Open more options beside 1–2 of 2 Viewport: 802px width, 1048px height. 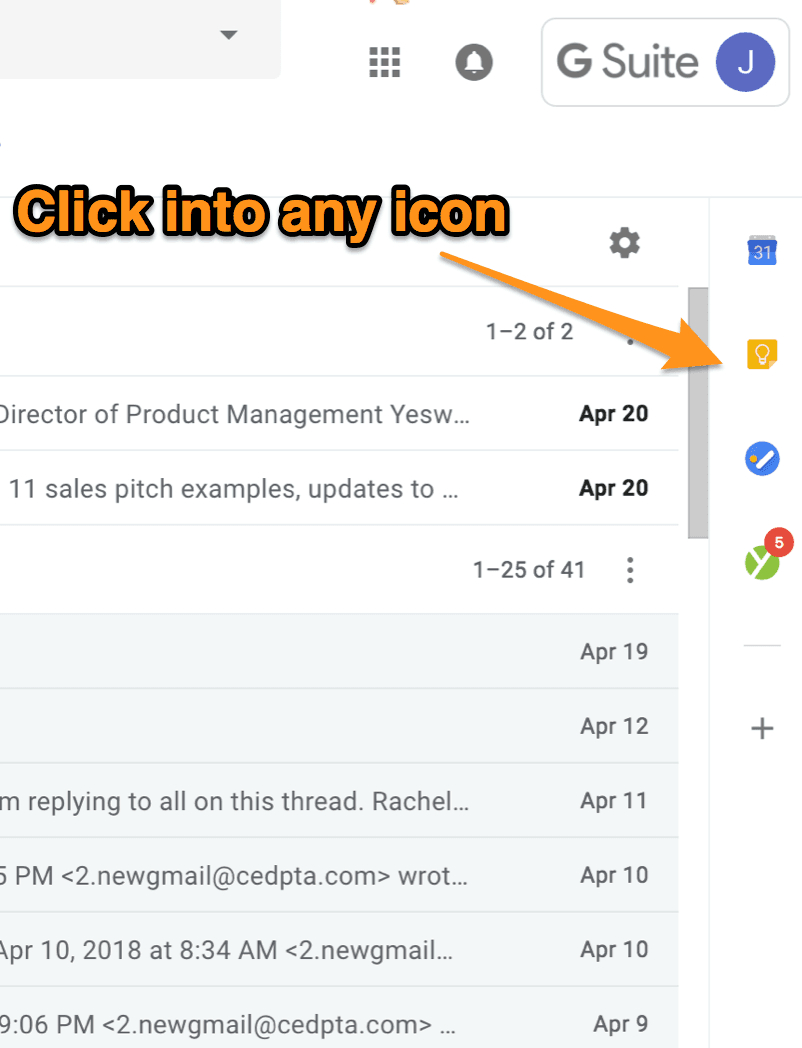630,337
